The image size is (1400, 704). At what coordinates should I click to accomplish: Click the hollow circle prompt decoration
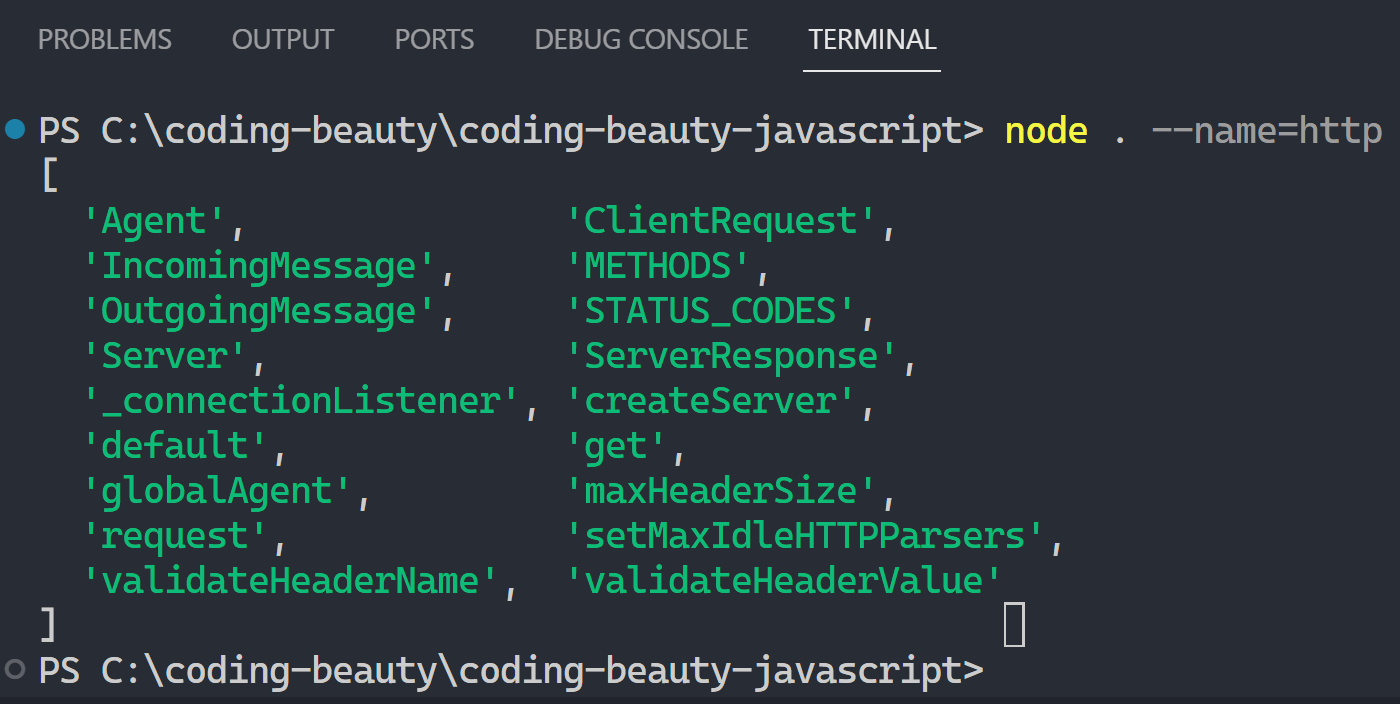[15, 669]
